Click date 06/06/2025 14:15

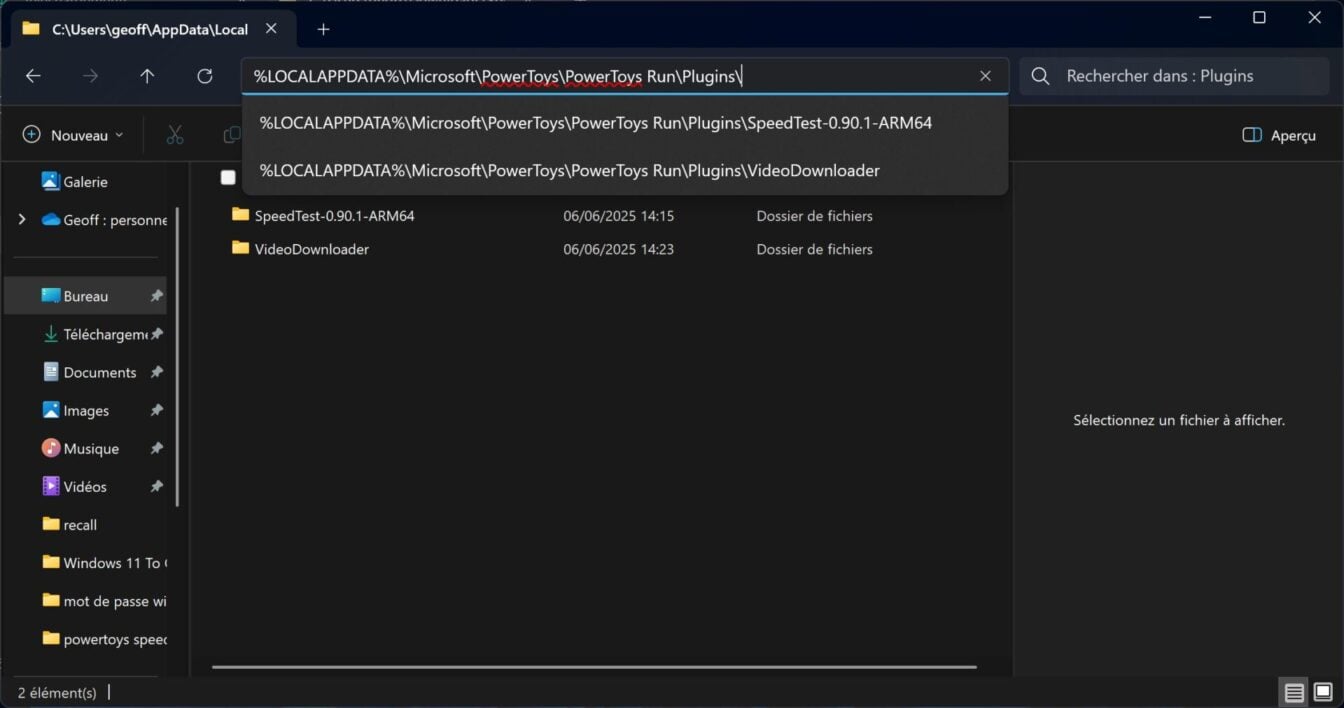point(619,216)
